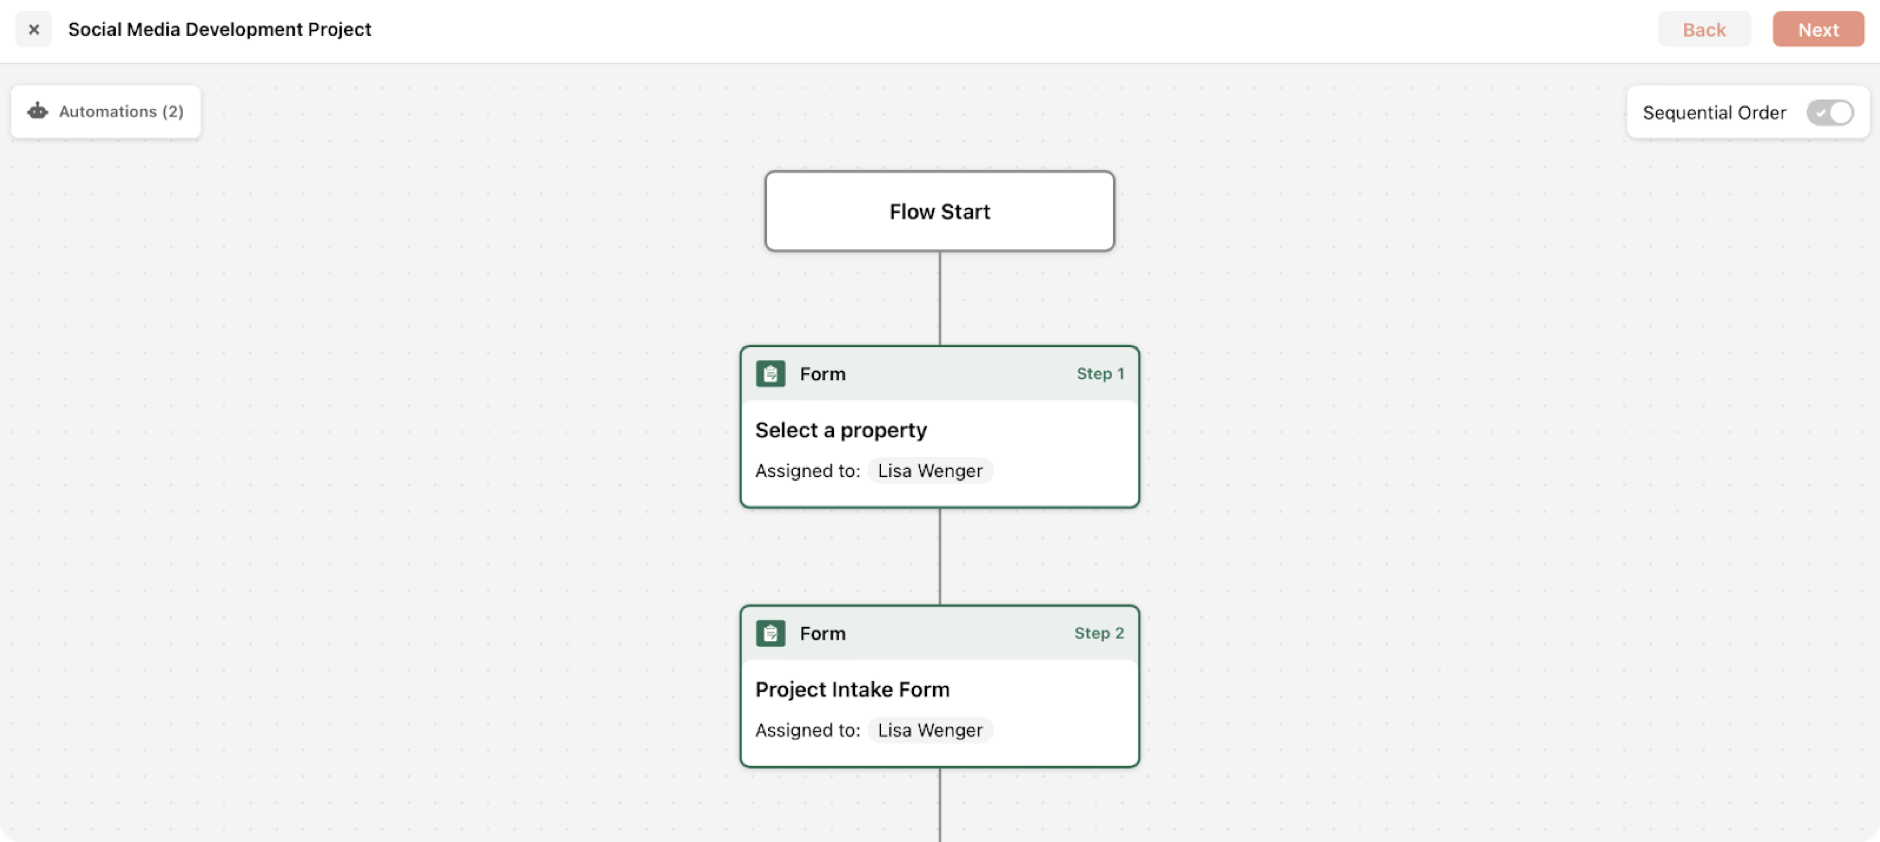The width and height of the screenshot is (1880, 842).
Task: Click the Step 1 label
Action: point(1100,374)
